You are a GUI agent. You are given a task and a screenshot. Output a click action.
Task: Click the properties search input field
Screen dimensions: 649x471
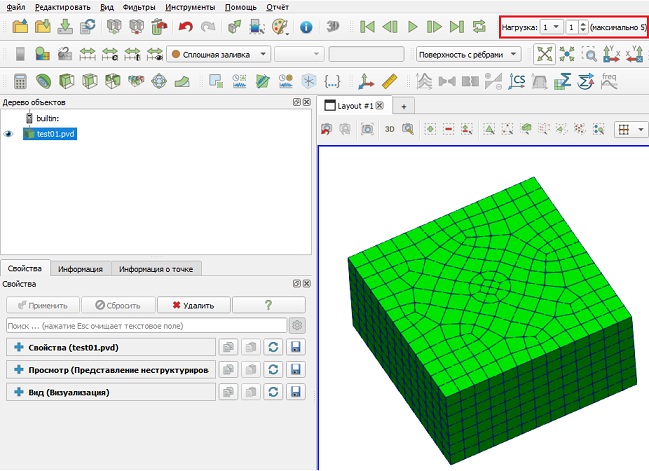click(147, 326)
